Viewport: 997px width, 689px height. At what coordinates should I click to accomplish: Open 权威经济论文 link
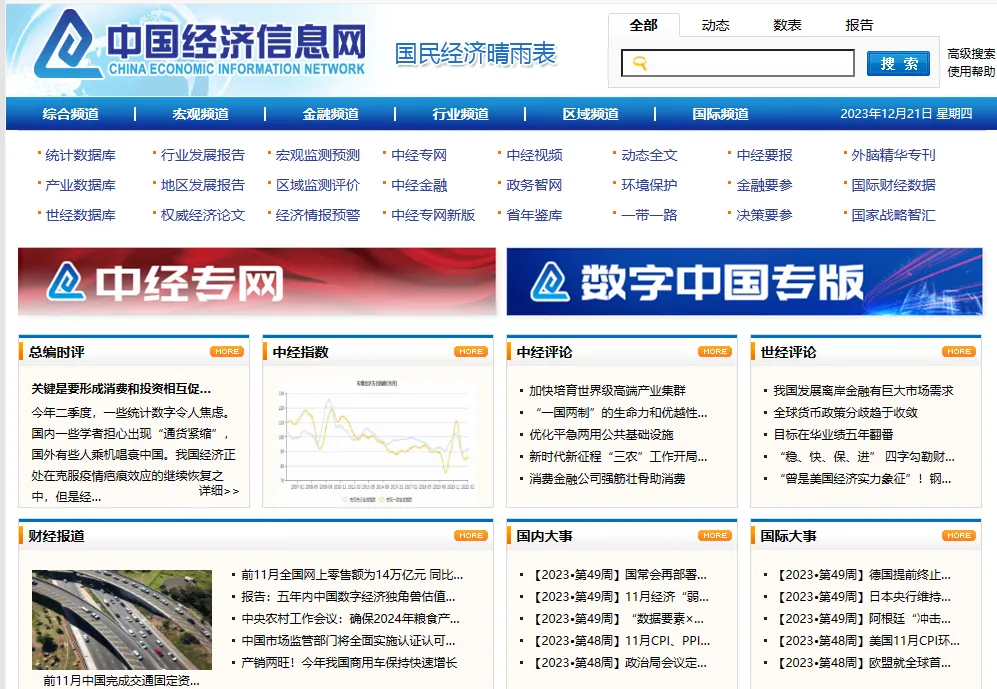(202, 215)
